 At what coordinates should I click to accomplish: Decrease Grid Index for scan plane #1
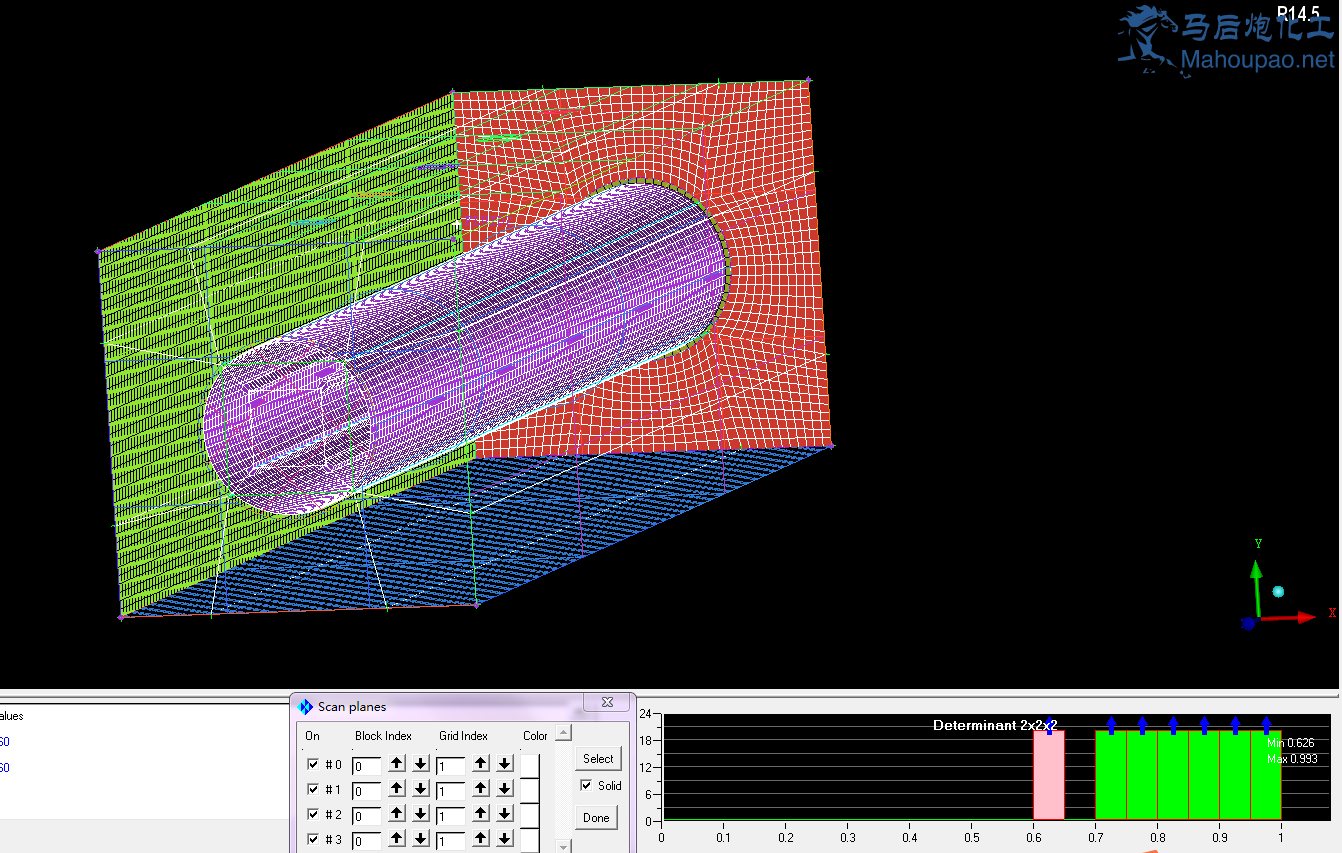tap(504, 789)
